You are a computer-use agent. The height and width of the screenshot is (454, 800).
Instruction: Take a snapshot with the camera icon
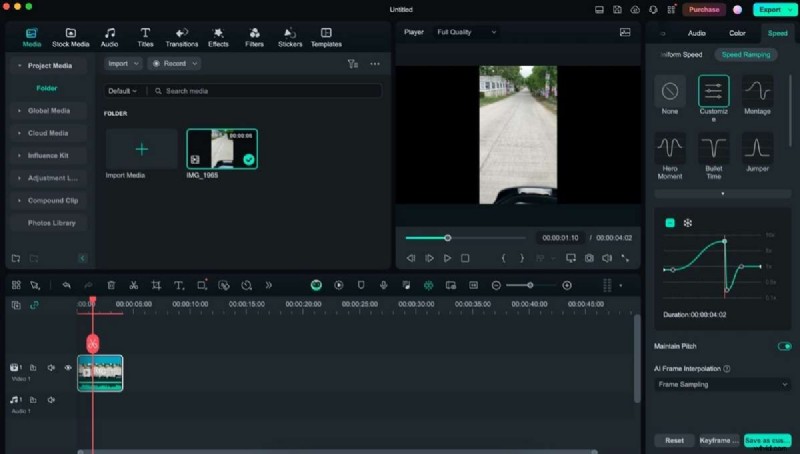click(x=589, y=258)
